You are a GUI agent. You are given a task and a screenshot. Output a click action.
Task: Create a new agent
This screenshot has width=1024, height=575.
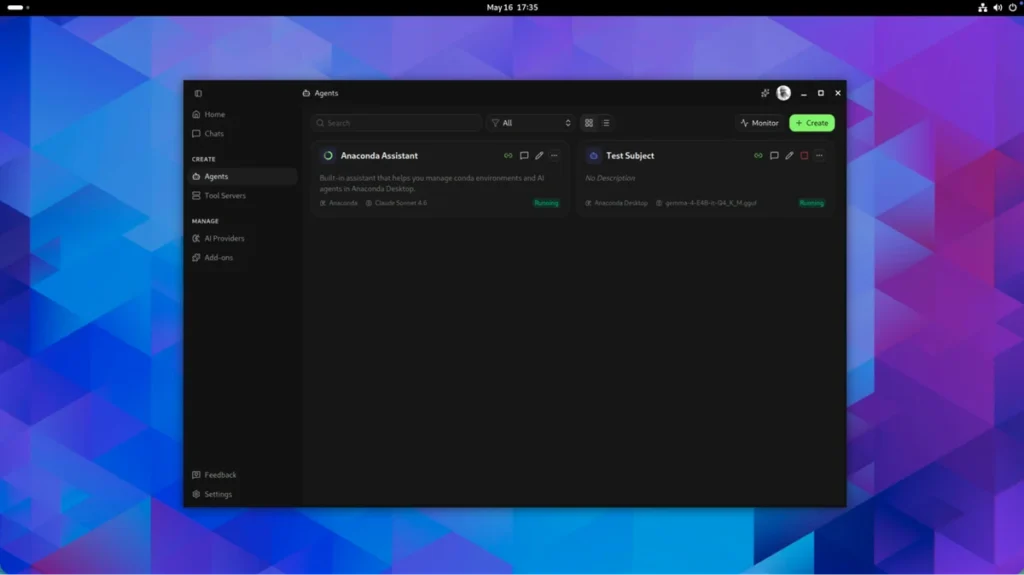812,123
